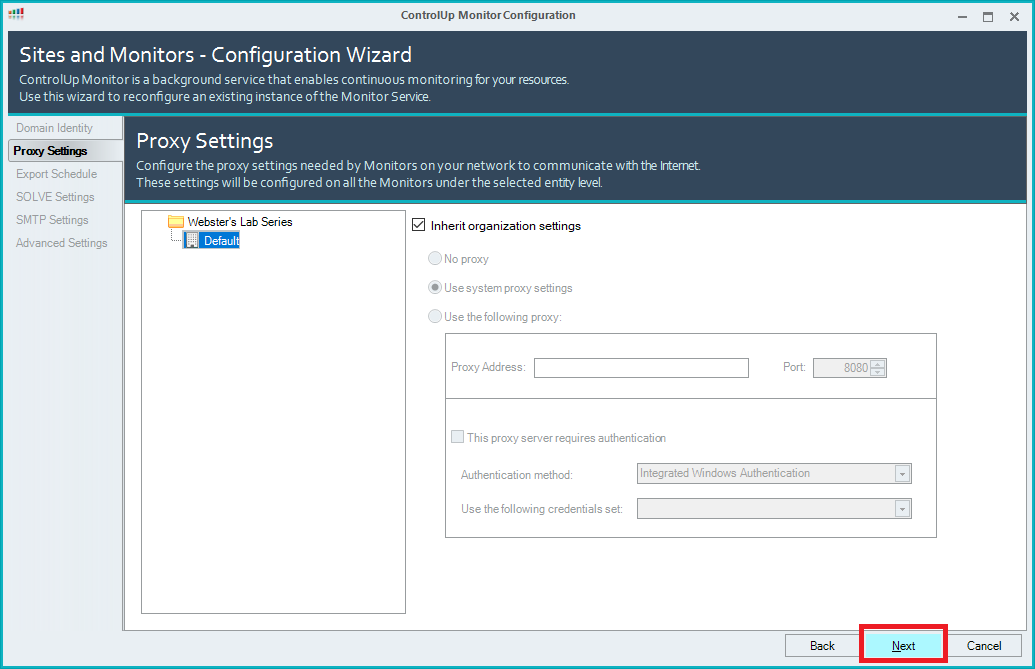Open the Authentication method dropdown
The width and height of the screenshot is (1035, 669).
coord(902,474)
